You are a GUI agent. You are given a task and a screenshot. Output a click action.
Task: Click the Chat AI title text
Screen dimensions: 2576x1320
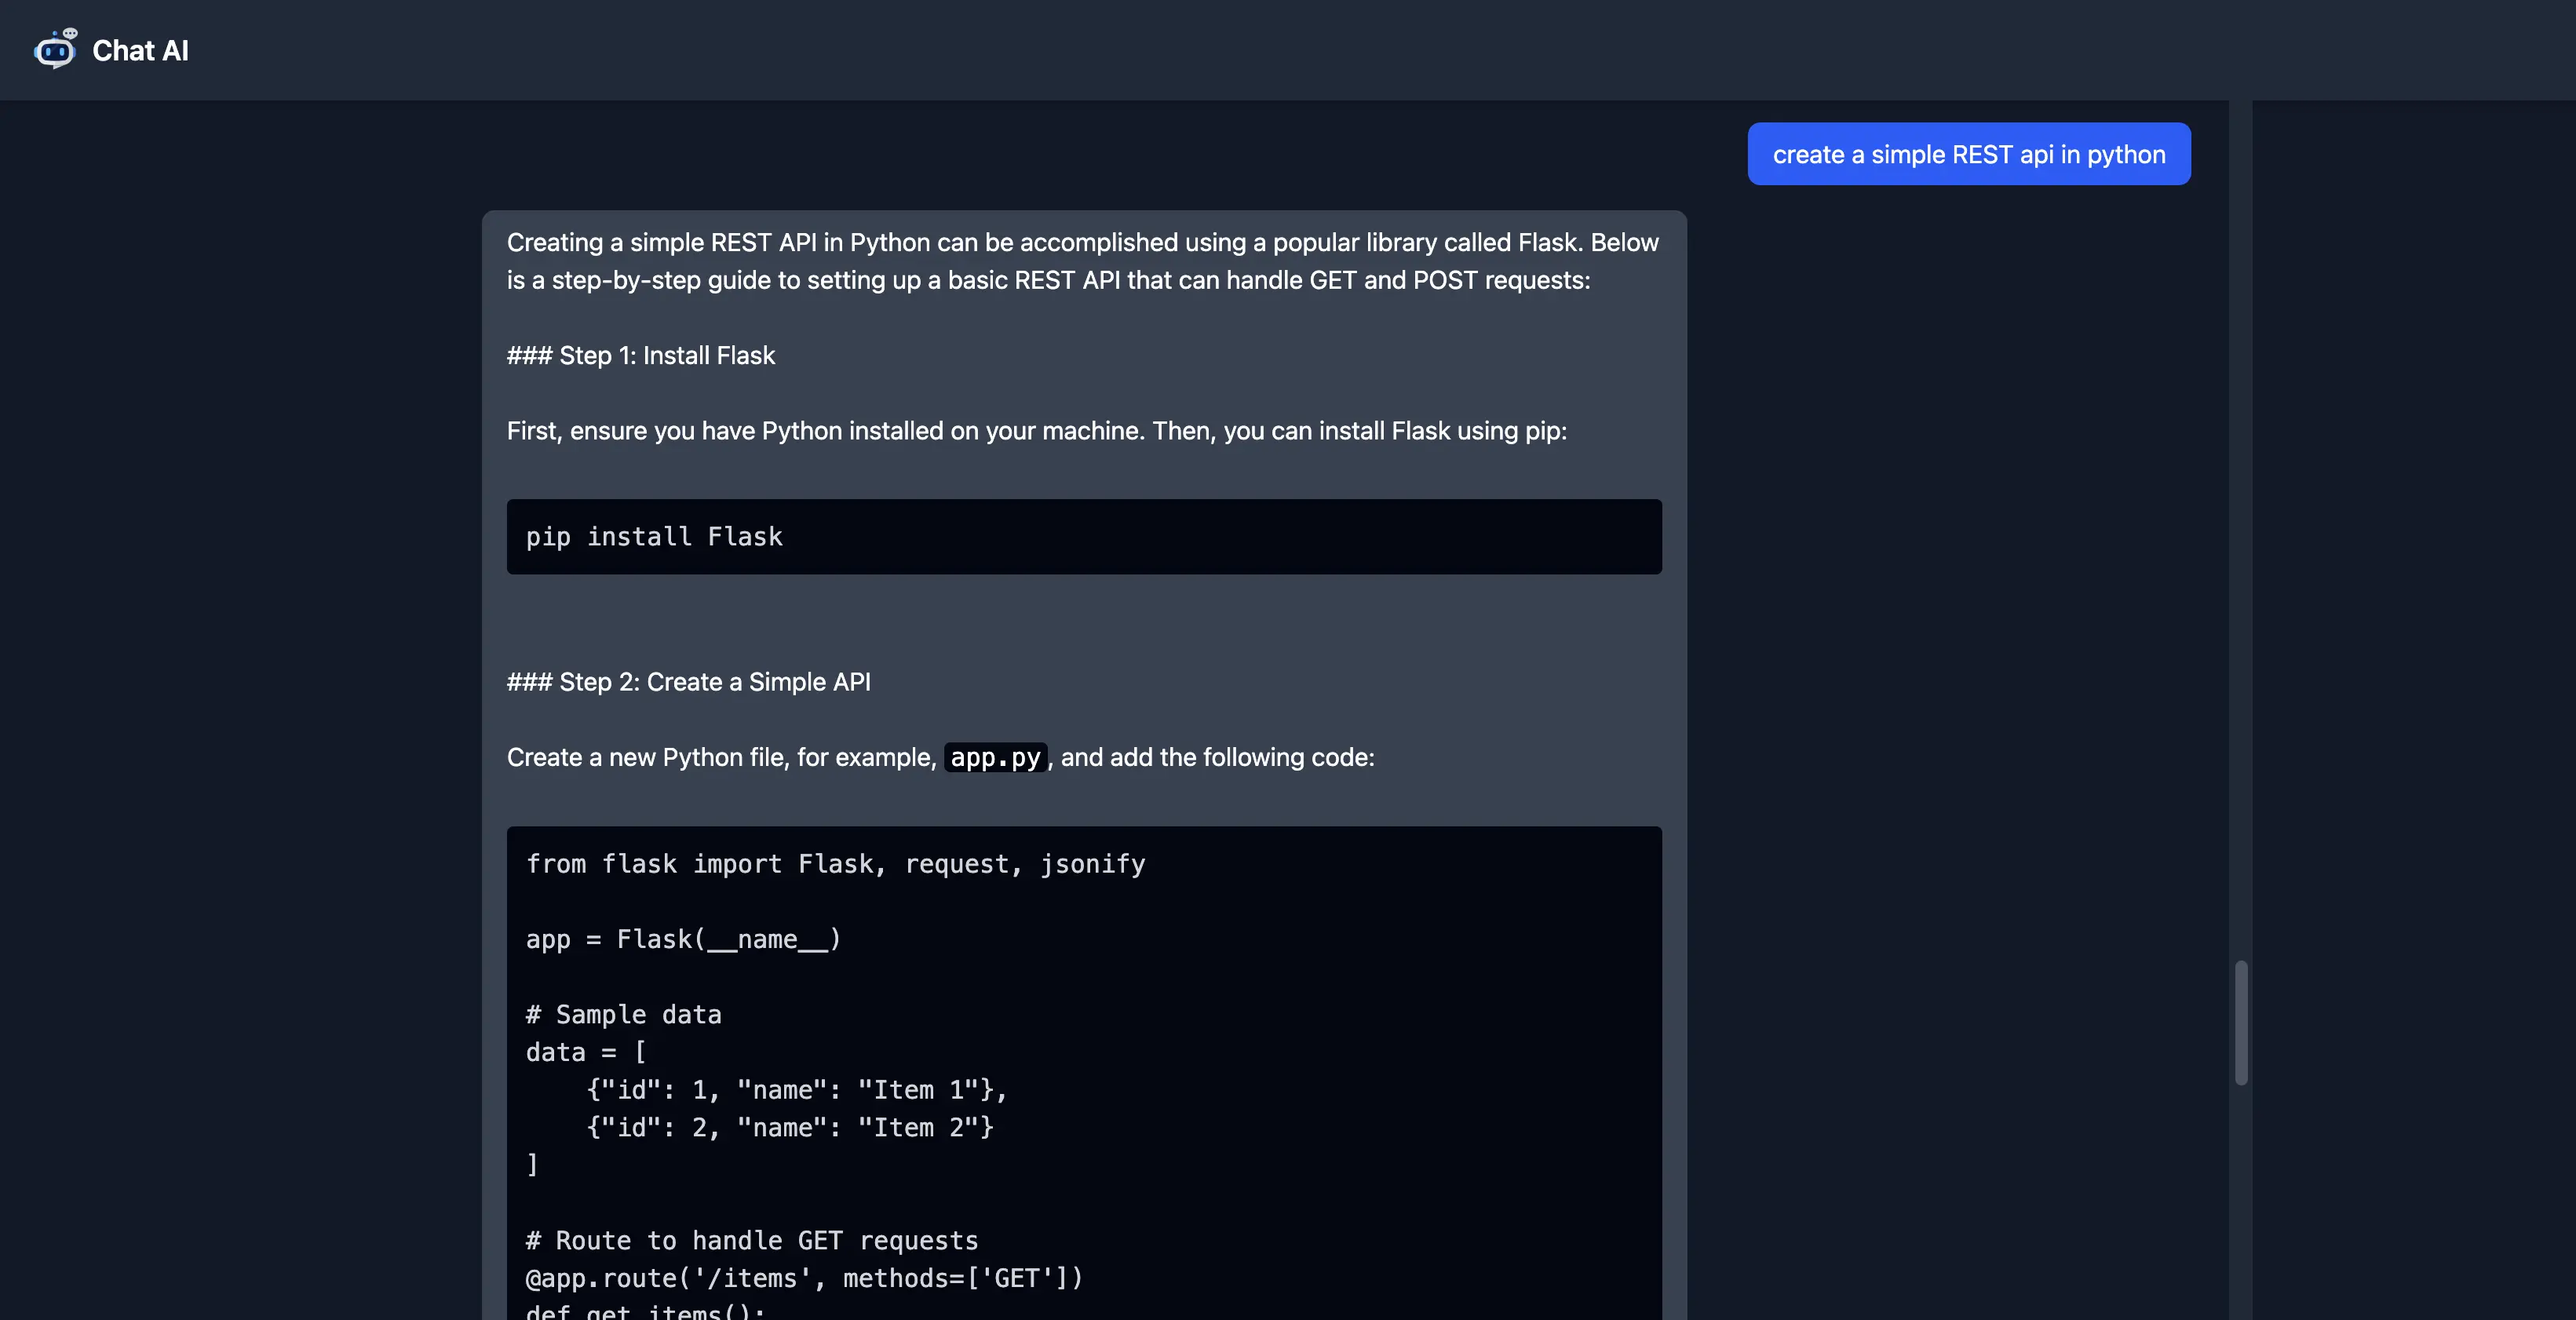(140, 50)
